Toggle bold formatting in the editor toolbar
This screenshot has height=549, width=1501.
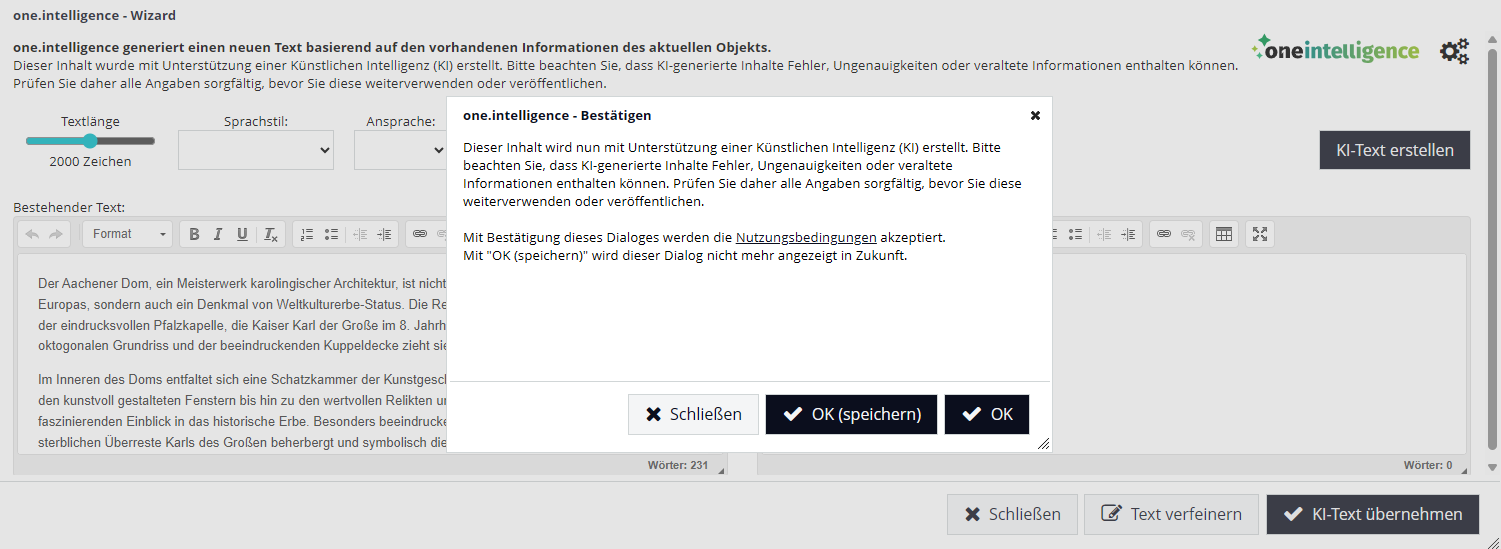(x=194, y=234)
